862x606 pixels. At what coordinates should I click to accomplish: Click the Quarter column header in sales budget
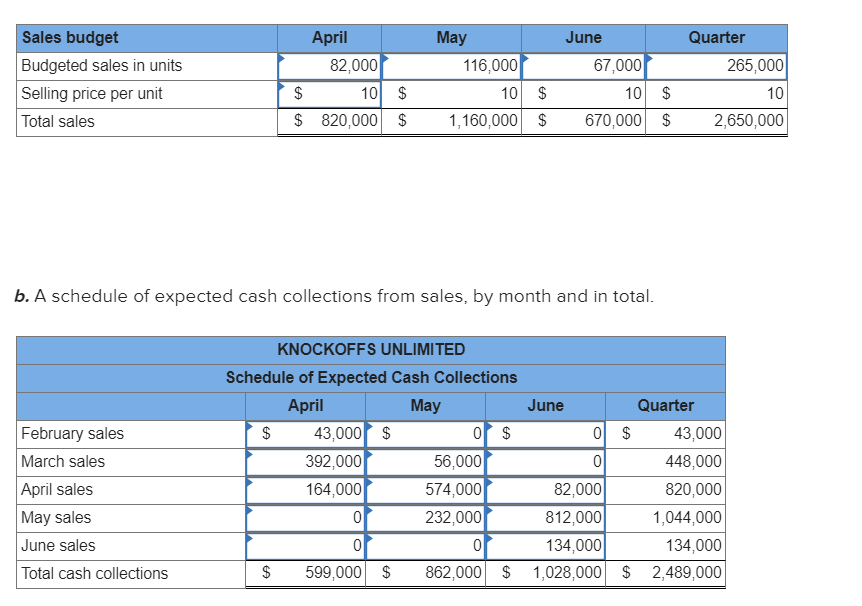tap(716, 37)
